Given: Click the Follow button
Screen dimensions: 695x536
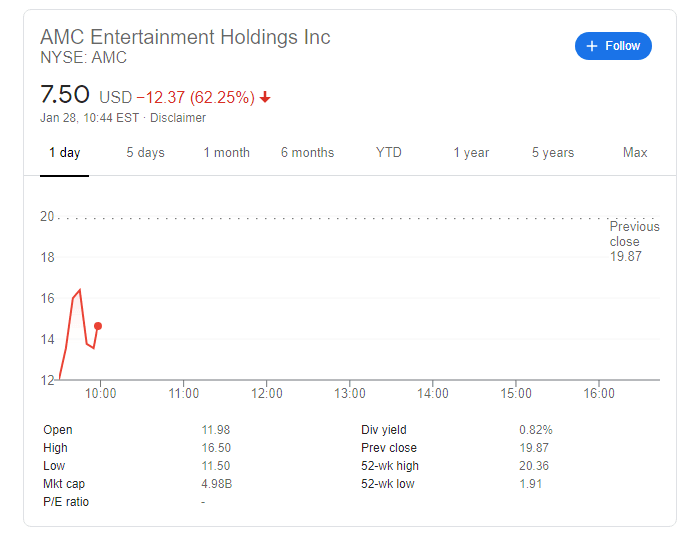Looking at the screenshot, I should point(613,46).
